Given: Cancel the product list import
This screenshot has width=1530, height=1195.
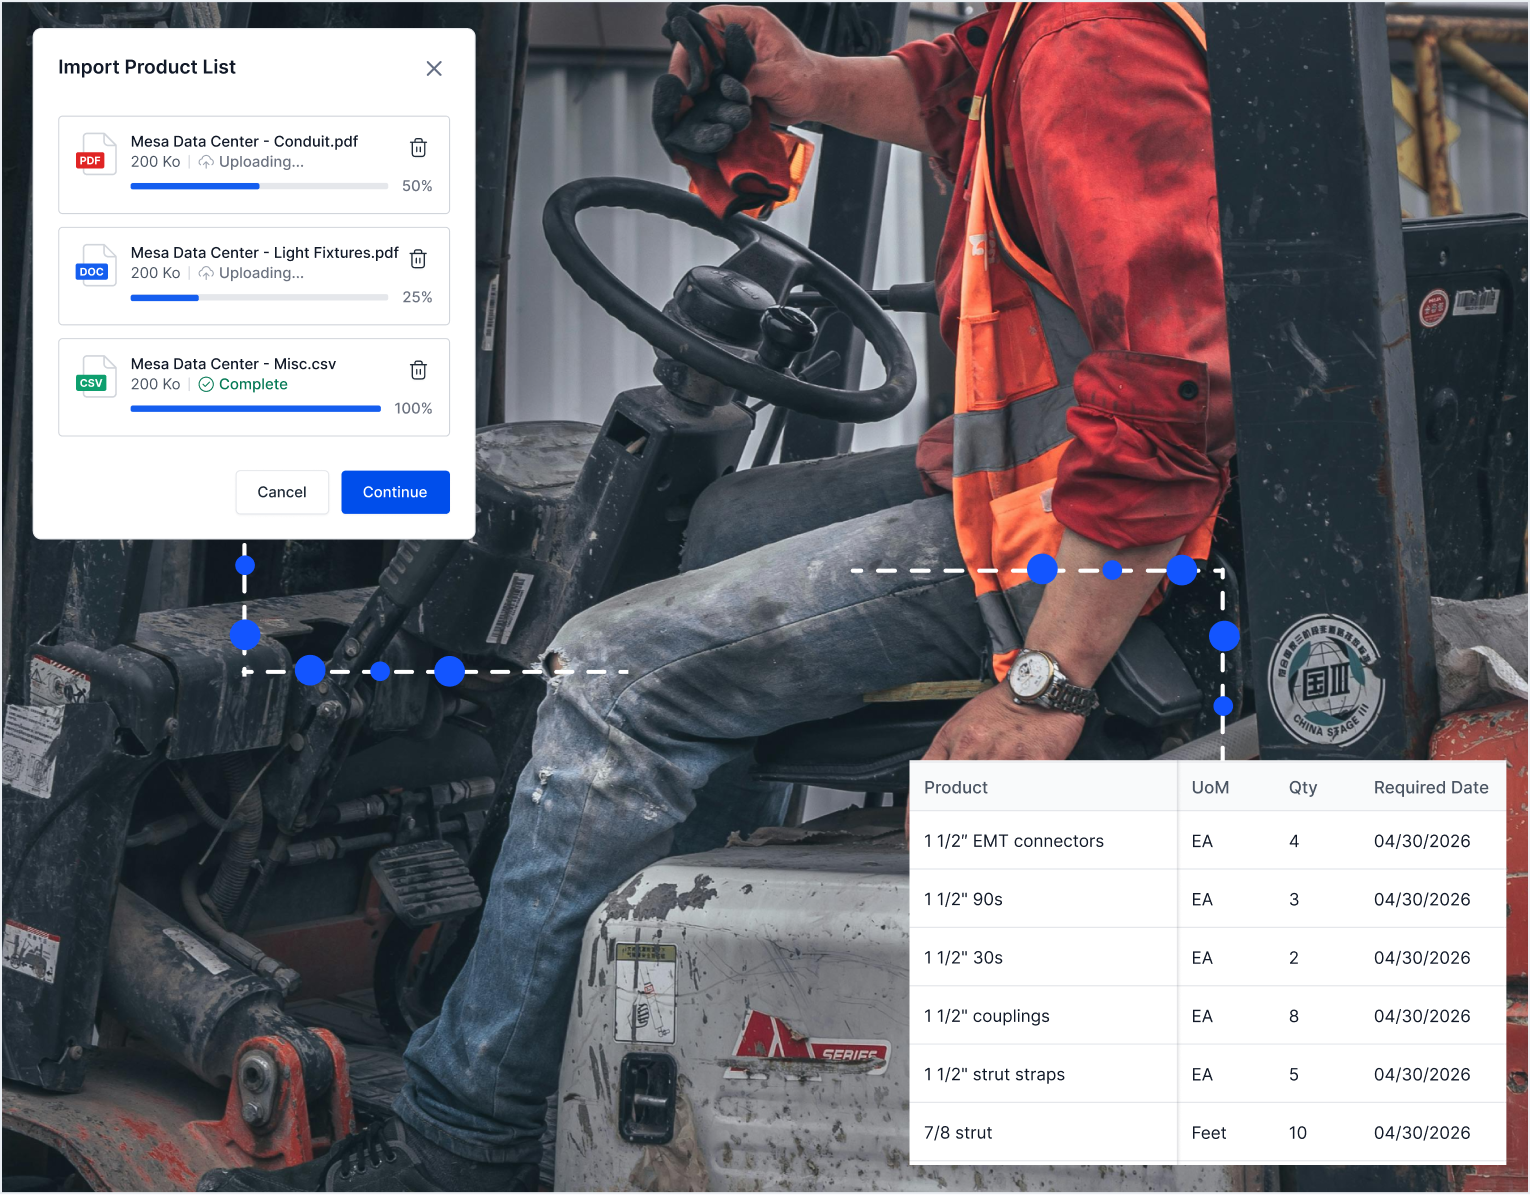Looking at the screenshot, I should [x=282, y=492].
